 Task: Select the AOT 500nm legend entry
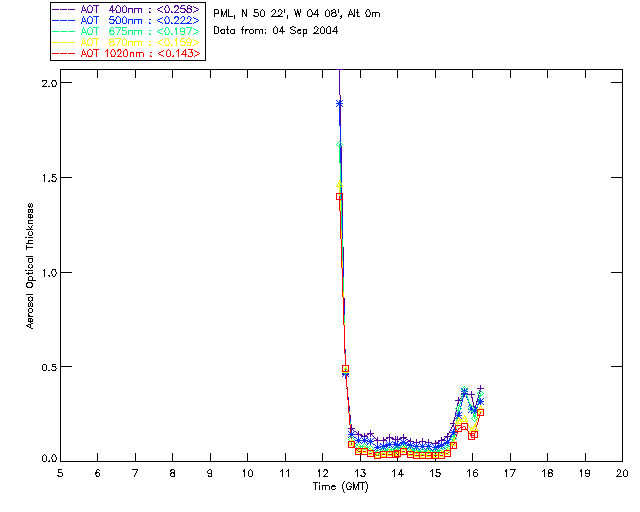pyautogui.click(x=127, y=20)
